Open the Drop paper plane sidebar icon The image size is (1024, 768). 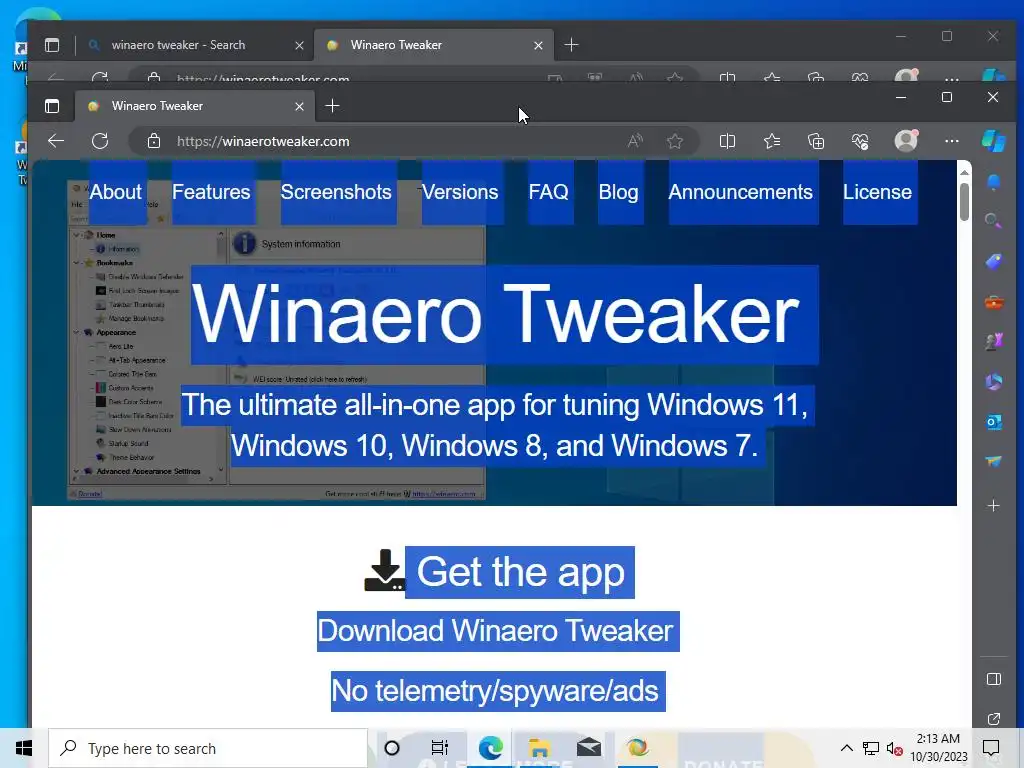pyautogui.click(x=993, y=462)
